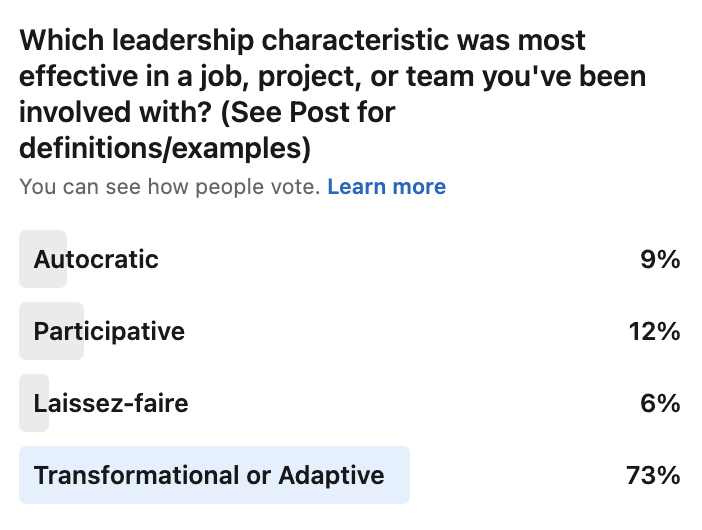This screenshot has height=530, width=702.
Task: Click the white space in the Transformational row
Action: pos(517,475)
